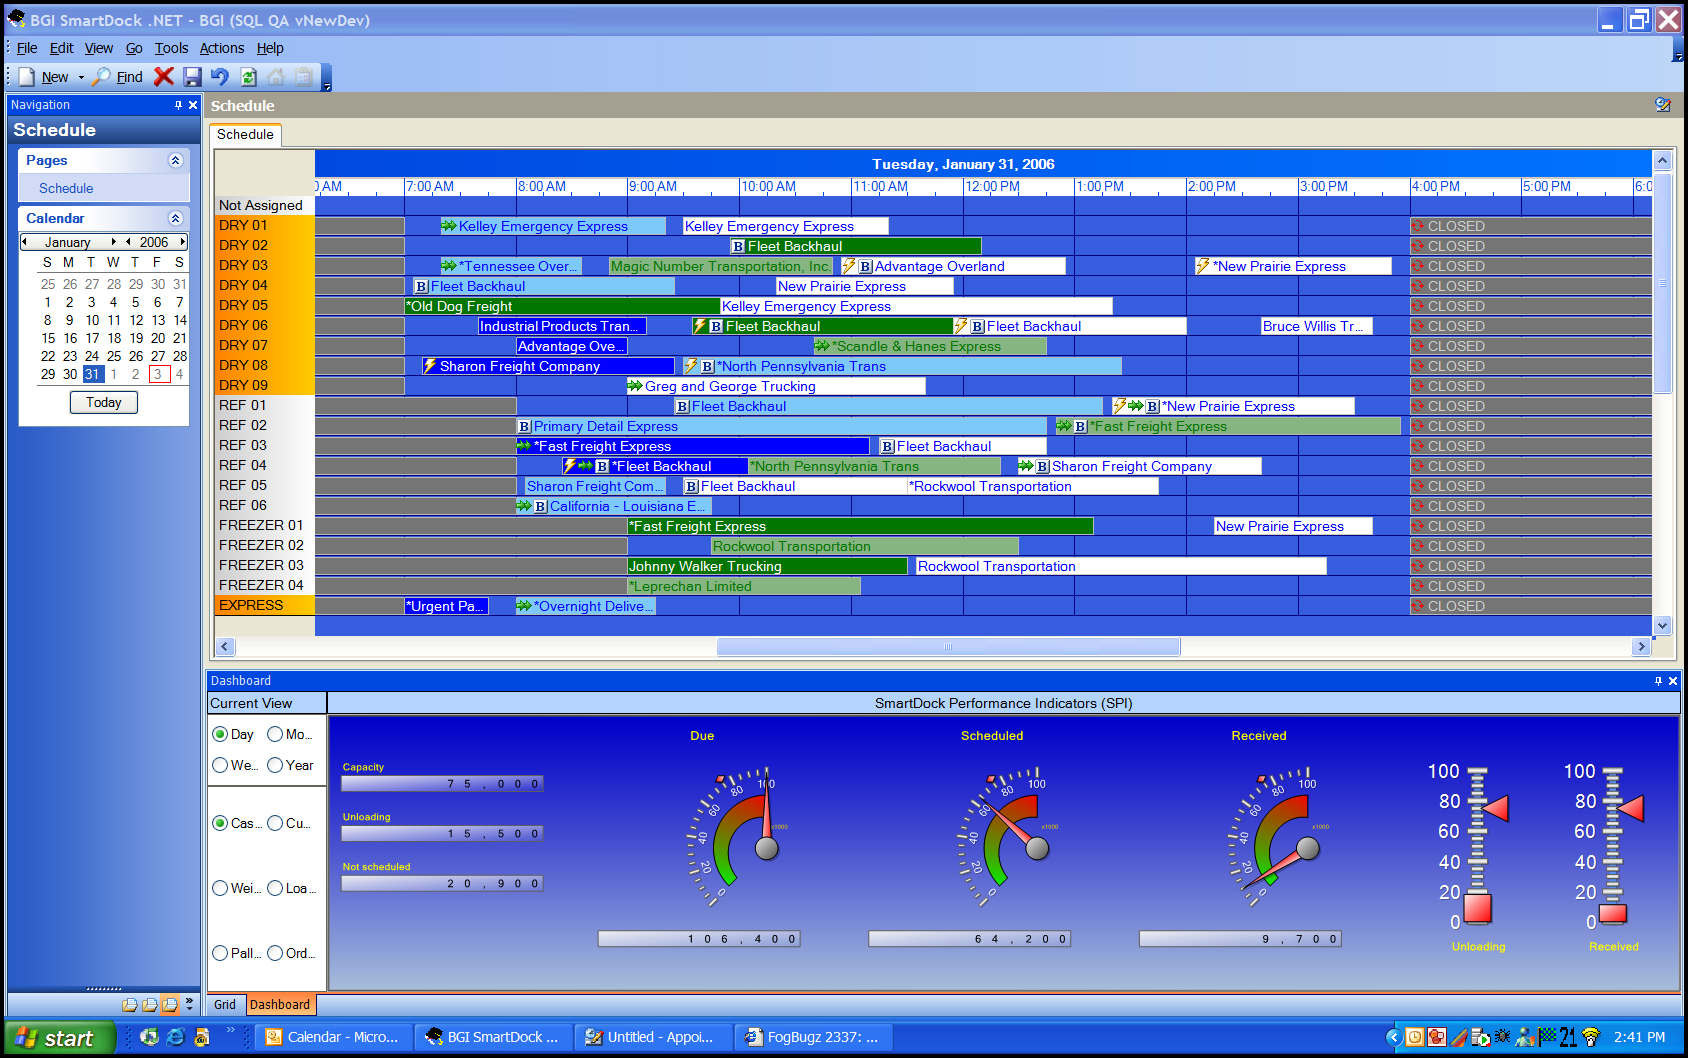Click the New document toolbar icon

tap(26, 77)
